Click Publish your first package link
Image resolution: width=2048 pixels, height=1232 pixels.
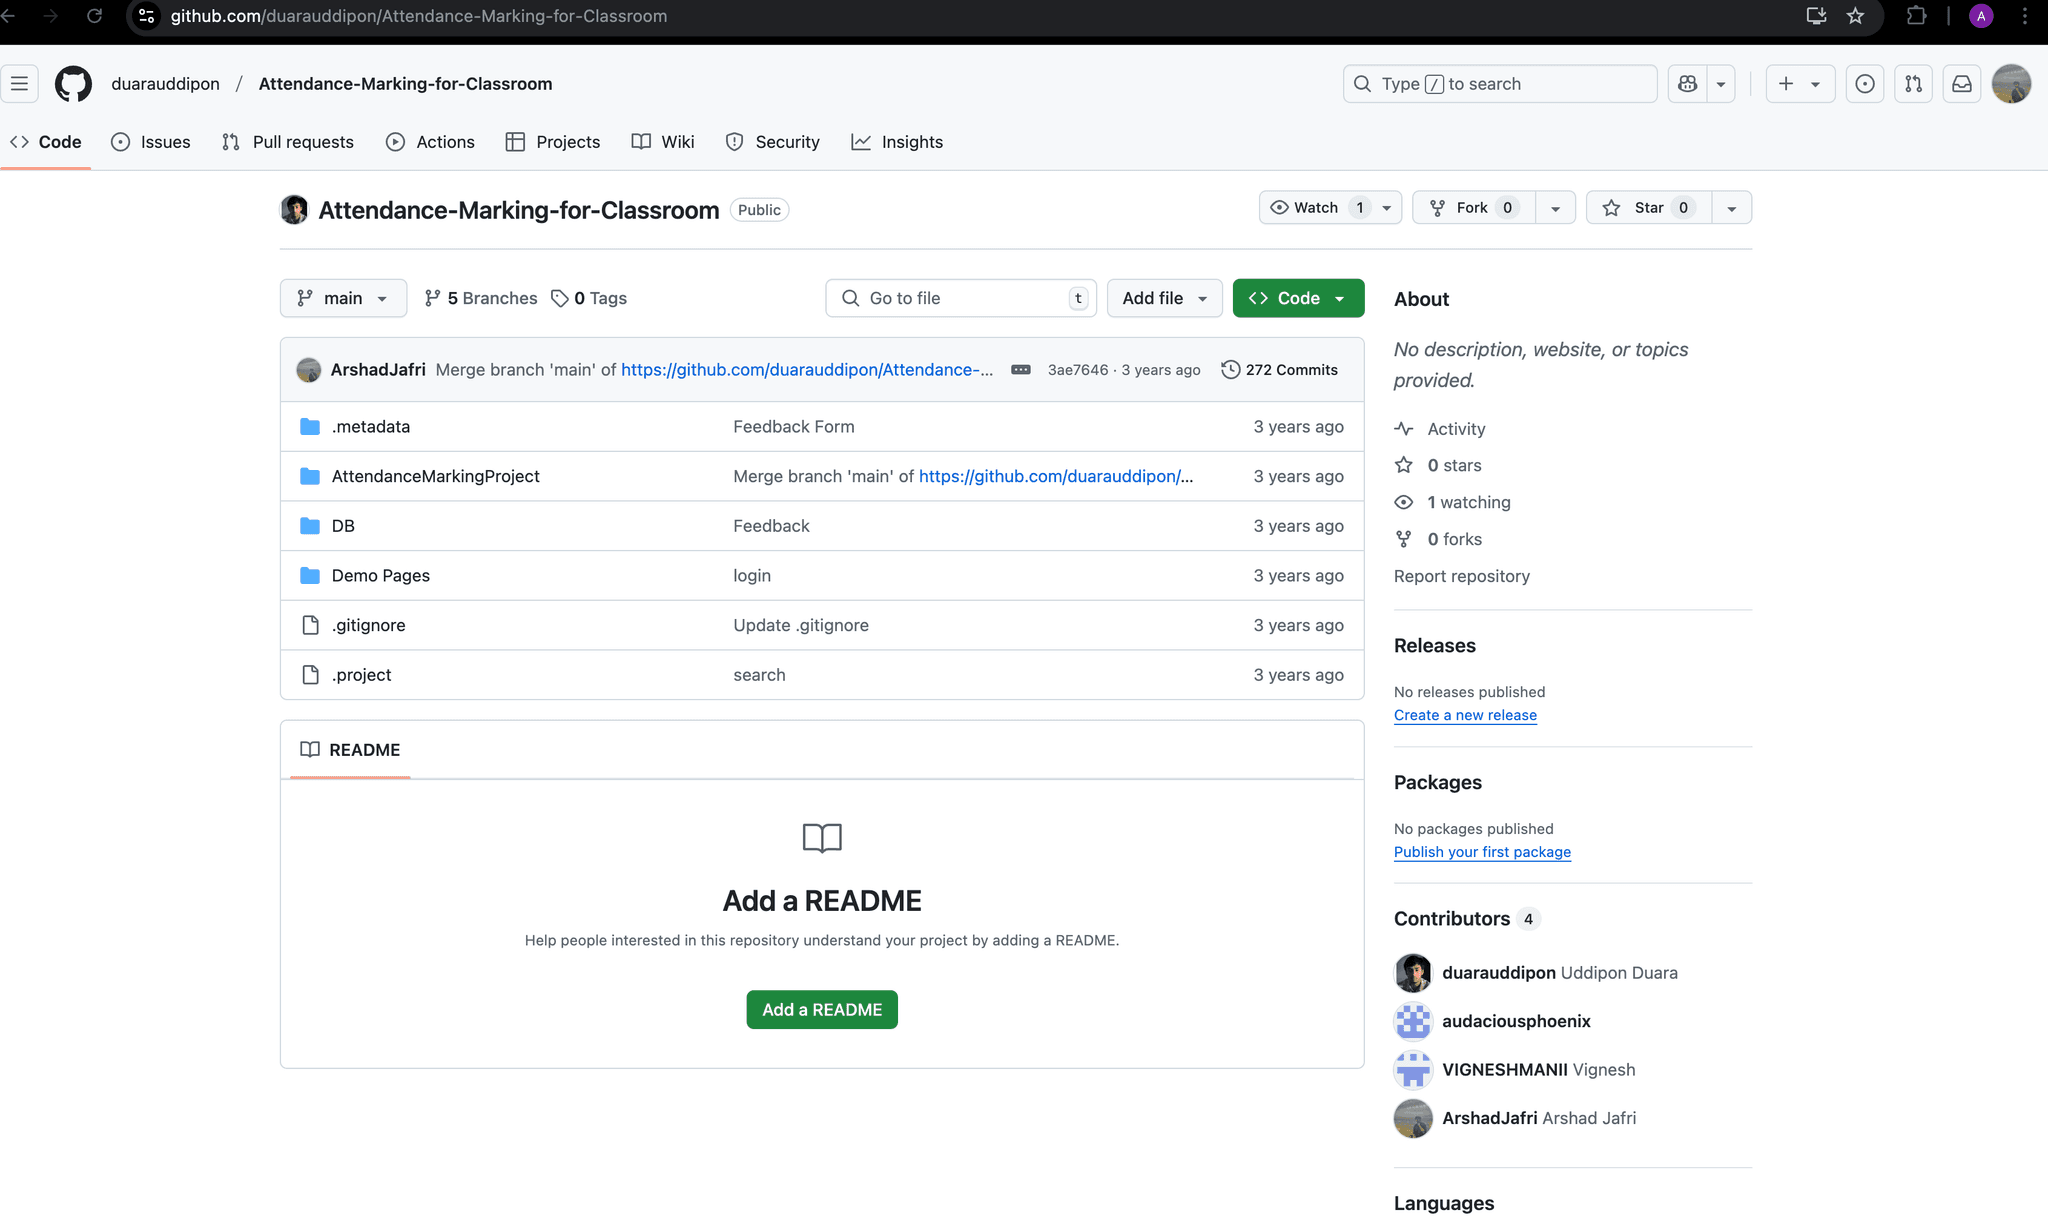coord(1482,853)
